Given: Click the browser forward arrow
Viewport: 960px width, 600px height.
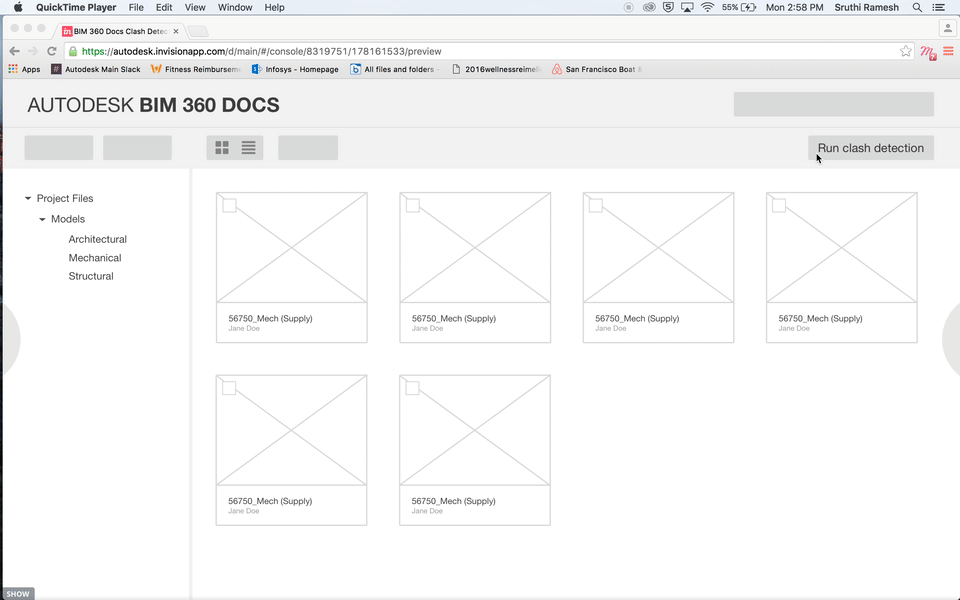Looking at the screenshot, I should [x=33, y=51].
